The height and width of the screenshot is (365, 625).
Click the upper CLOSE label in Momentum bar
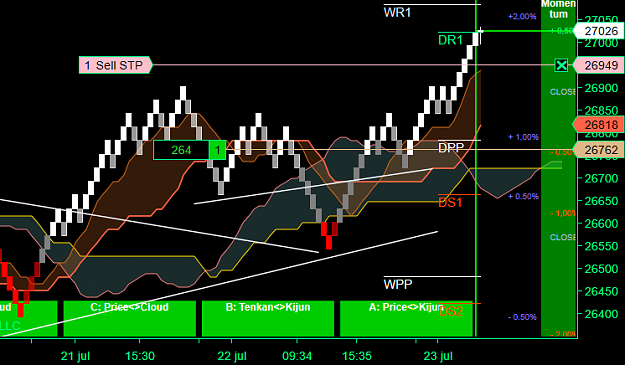click(x=562, y=92)
